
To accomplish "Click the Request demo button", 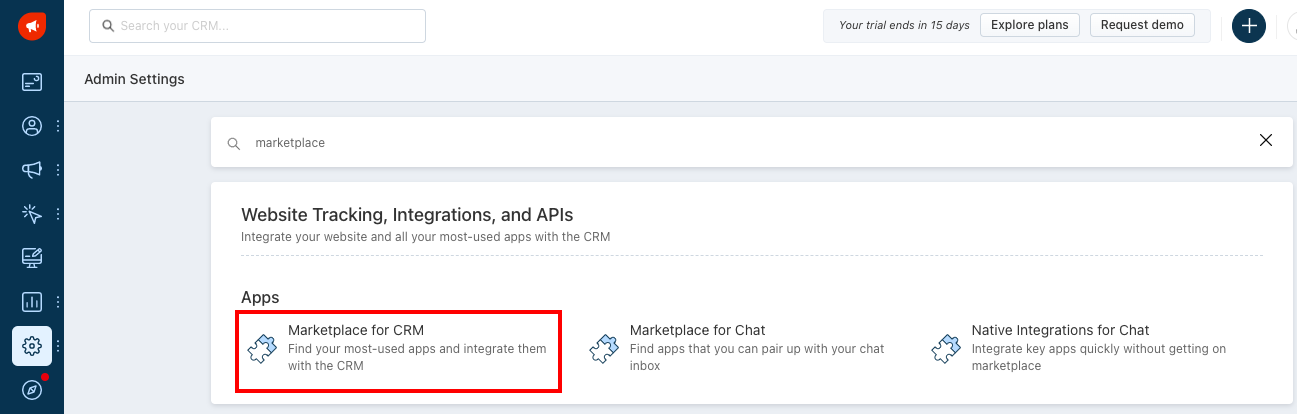I will [x=1142, y=25].
